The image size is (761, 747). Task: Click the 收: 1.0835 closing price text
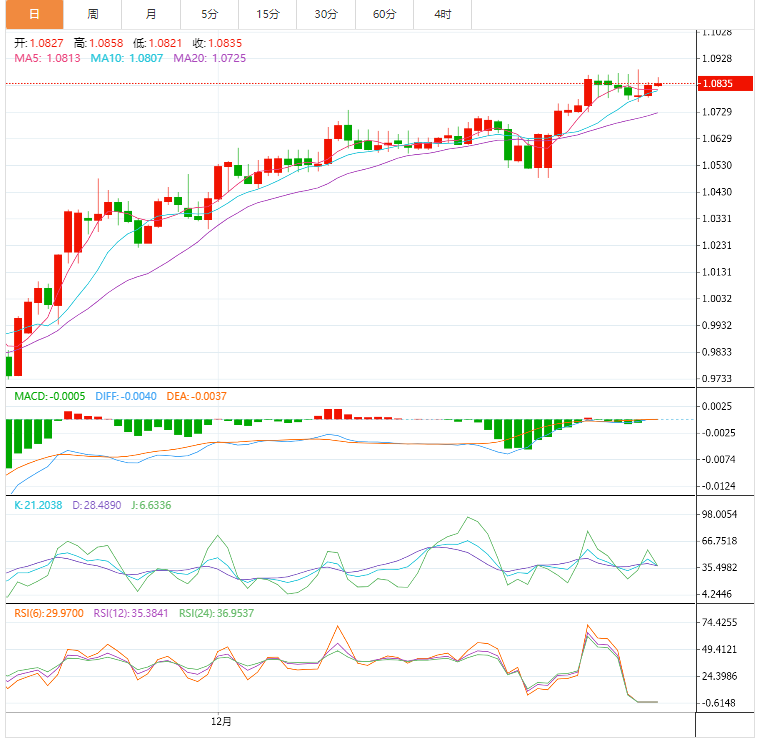216,44
